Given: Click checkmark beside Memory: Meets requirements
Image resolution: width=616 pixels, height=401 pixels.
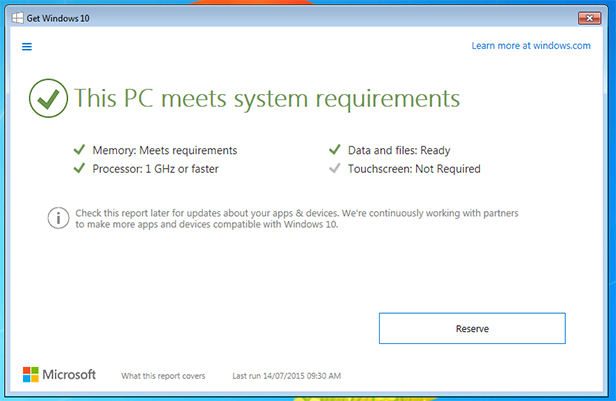Looking at the screenshot, I should pyautogui.click(x=79, y=150).
